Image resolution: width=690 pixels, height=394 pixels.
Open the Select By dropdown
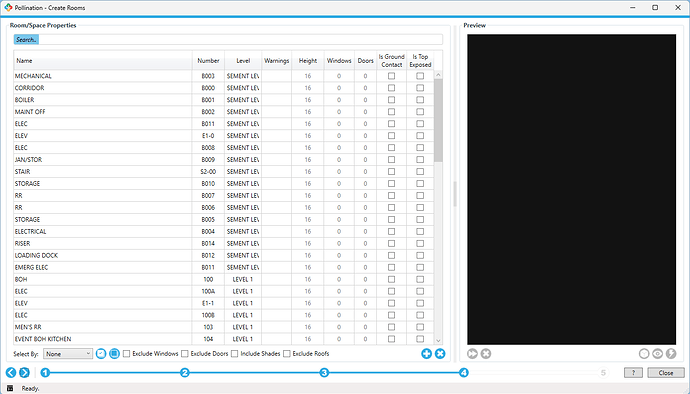(x=68, y=353)
